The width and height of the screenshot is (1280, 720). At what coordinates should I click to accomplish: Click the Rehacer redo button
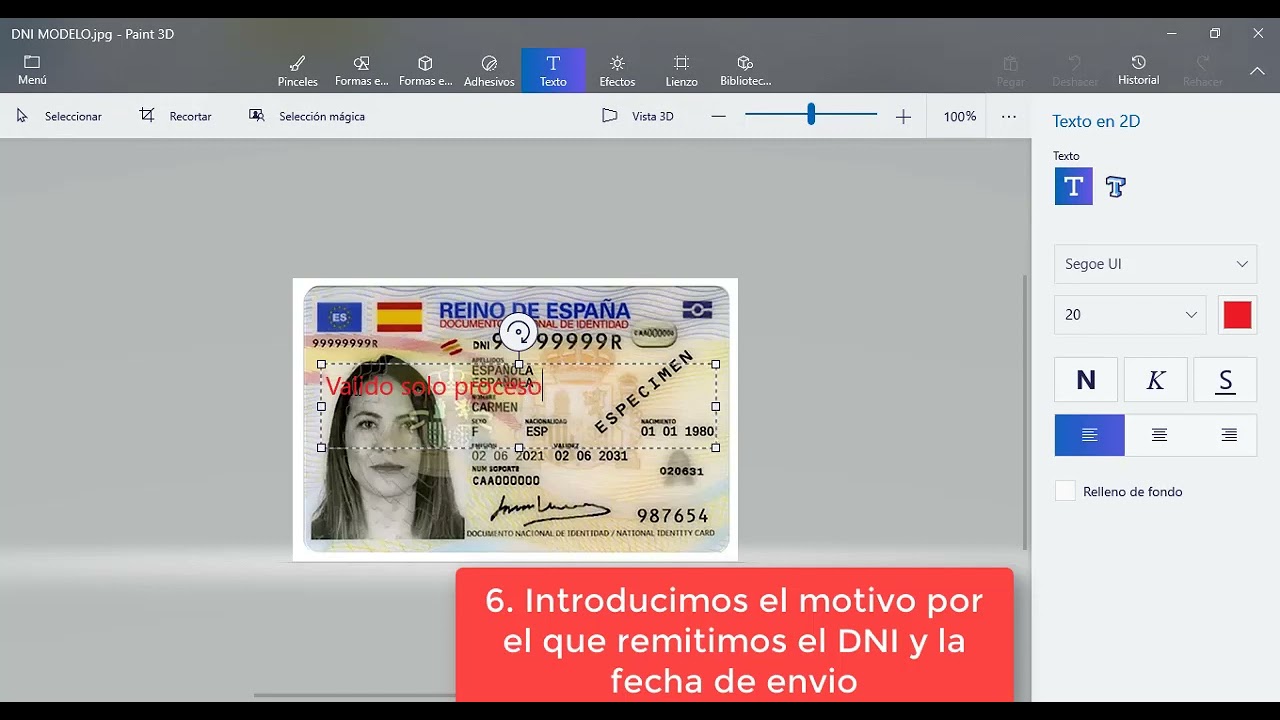pyautogui.click(x=1203, y=71)
